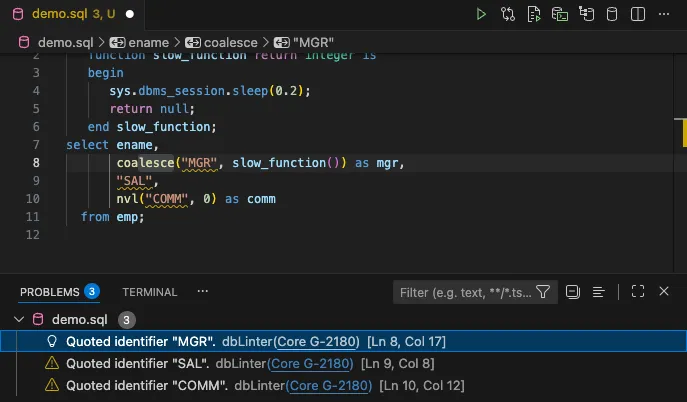The width and height of the screenshot is (687, 402).
Task: Toggle problems view as table or tree
Action: coord(598,292)
